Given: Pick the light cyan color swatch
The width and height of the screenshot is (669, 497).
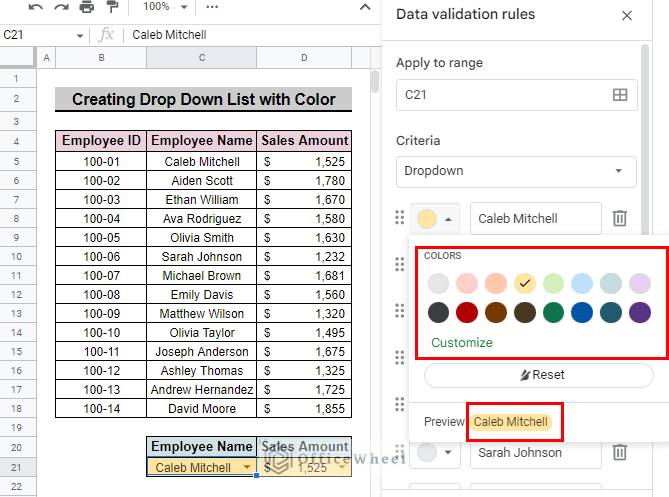Looking at the screenshot, I should click(x=611, y=284).
